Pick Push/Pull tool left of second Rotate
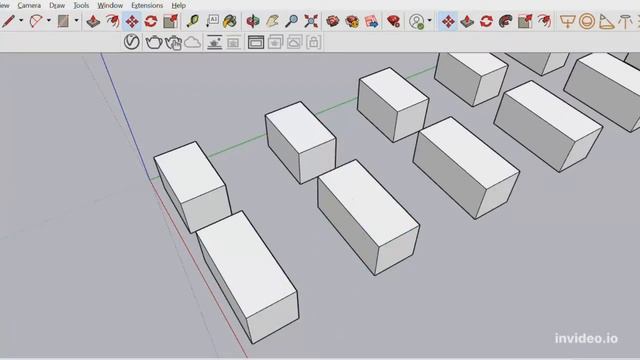 pos(467,21)
